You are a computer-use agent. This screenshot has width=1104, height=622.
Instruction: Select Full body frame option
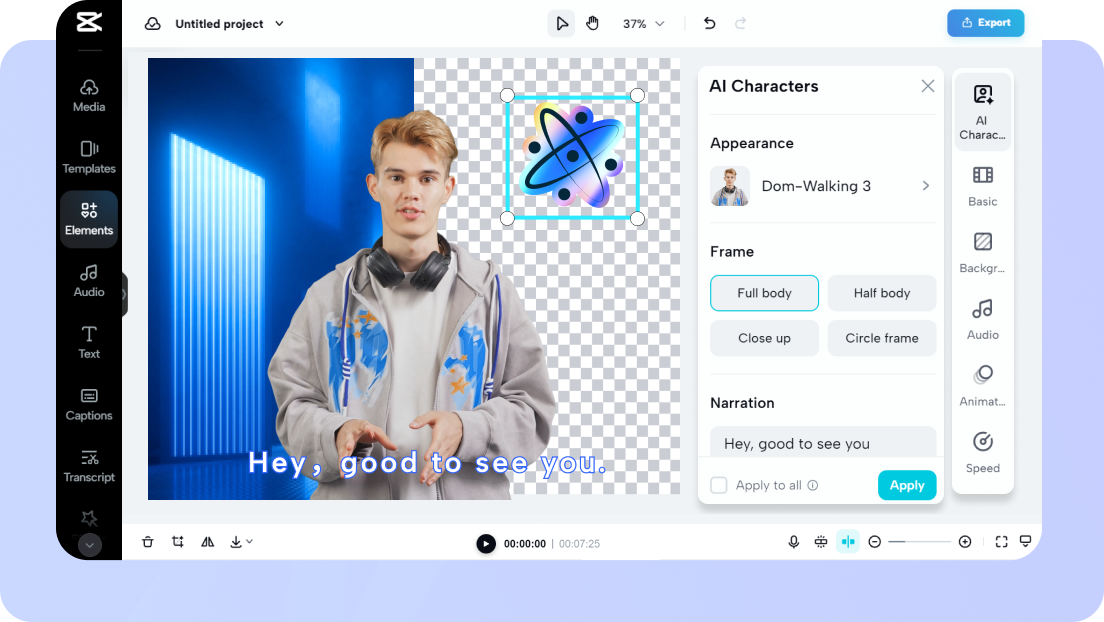(764, 293)
